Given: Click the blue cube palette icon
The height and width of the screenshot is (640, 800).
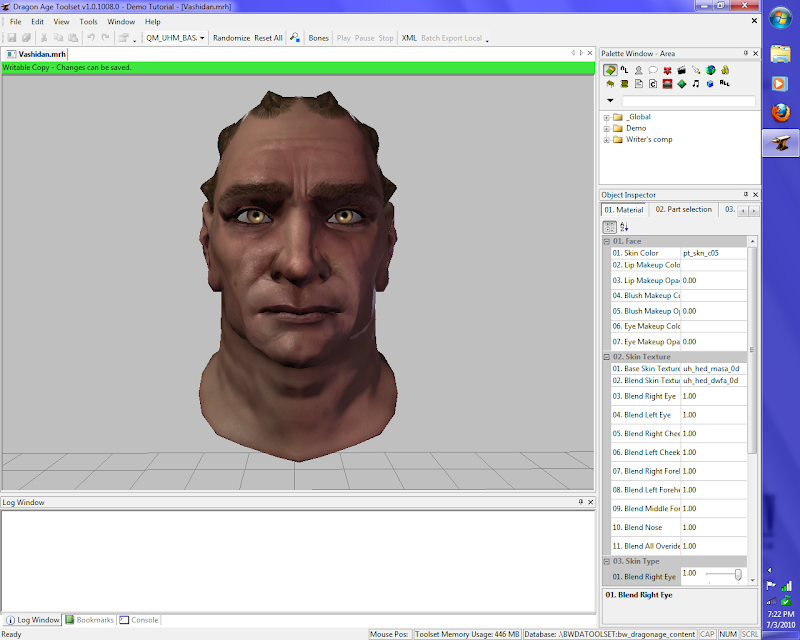Looking at the screenshot, I should (x=710, y=84).
